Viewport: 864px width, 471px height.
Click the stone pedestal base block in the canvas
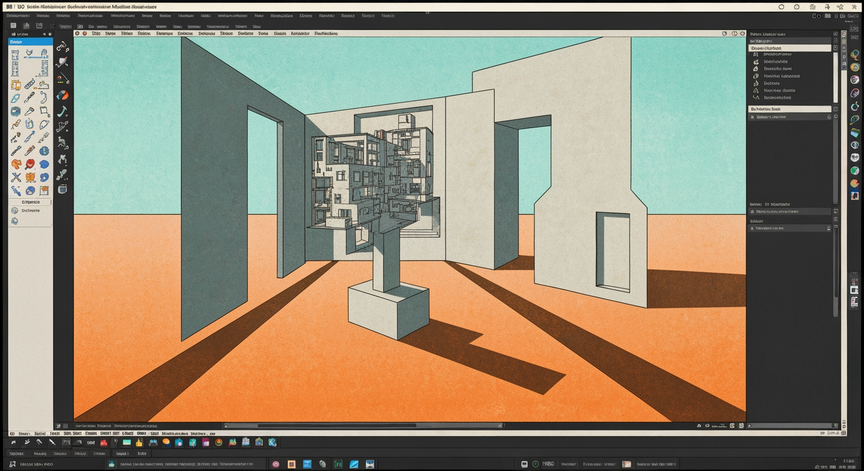[388, 310]
